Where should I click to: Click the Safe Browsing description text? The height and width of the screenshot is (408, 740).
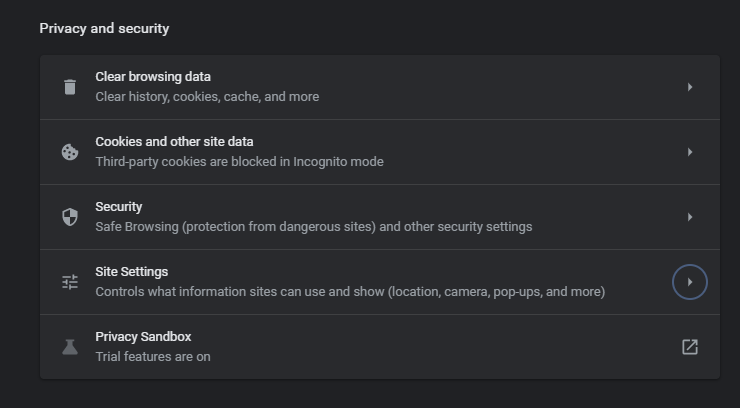click(x=313, y=227)
